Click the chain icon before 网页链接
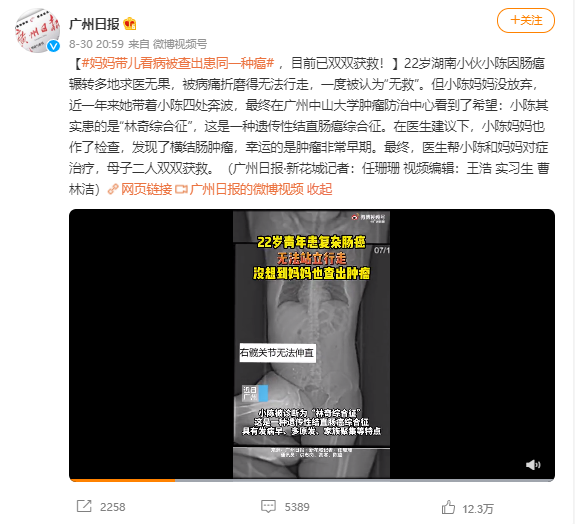 [113, 189]
